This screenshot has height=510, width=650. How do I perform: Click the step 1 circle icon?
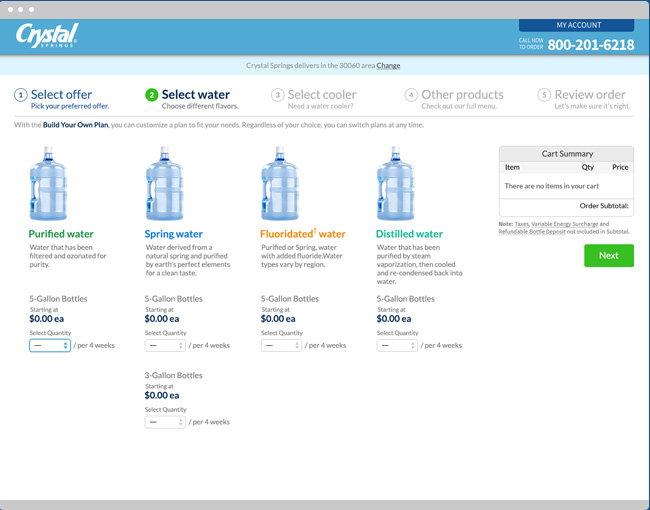point(21,95)
